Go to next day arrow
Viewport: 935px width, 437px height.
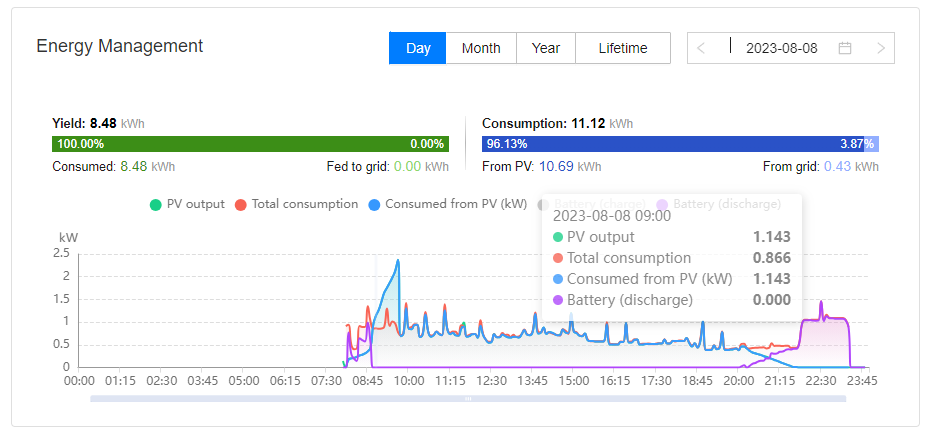coord(881,48)
